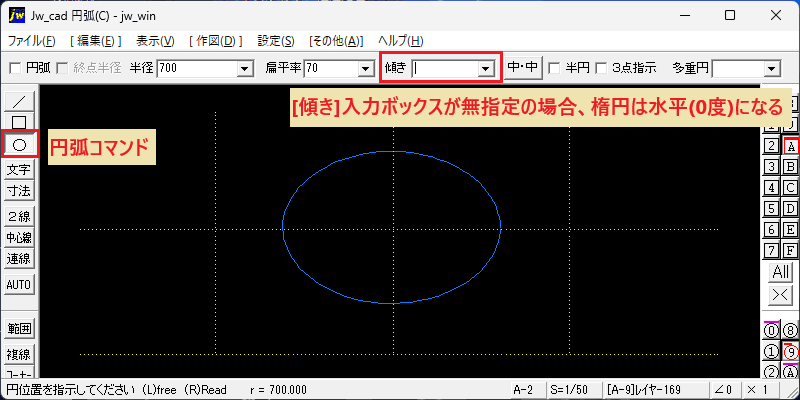This screenshot has height=400, width=800.
Task: Enable the 円弧 arc checkbox
Action: click(15, 68)
